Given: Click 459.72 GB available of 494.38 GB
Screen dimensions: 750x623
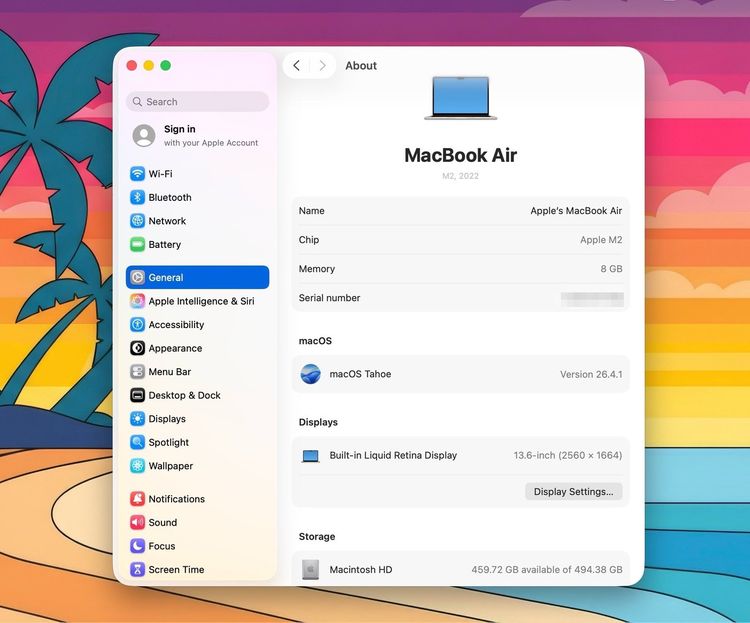Looking at the screenshot, I should [547, 569].
